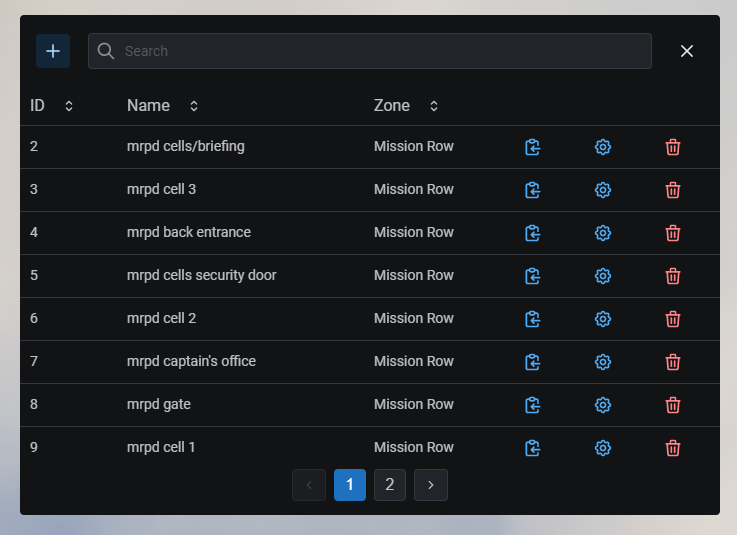
Task: Close the door list panel
Action: pyautogui.click(x=687, y=51)
